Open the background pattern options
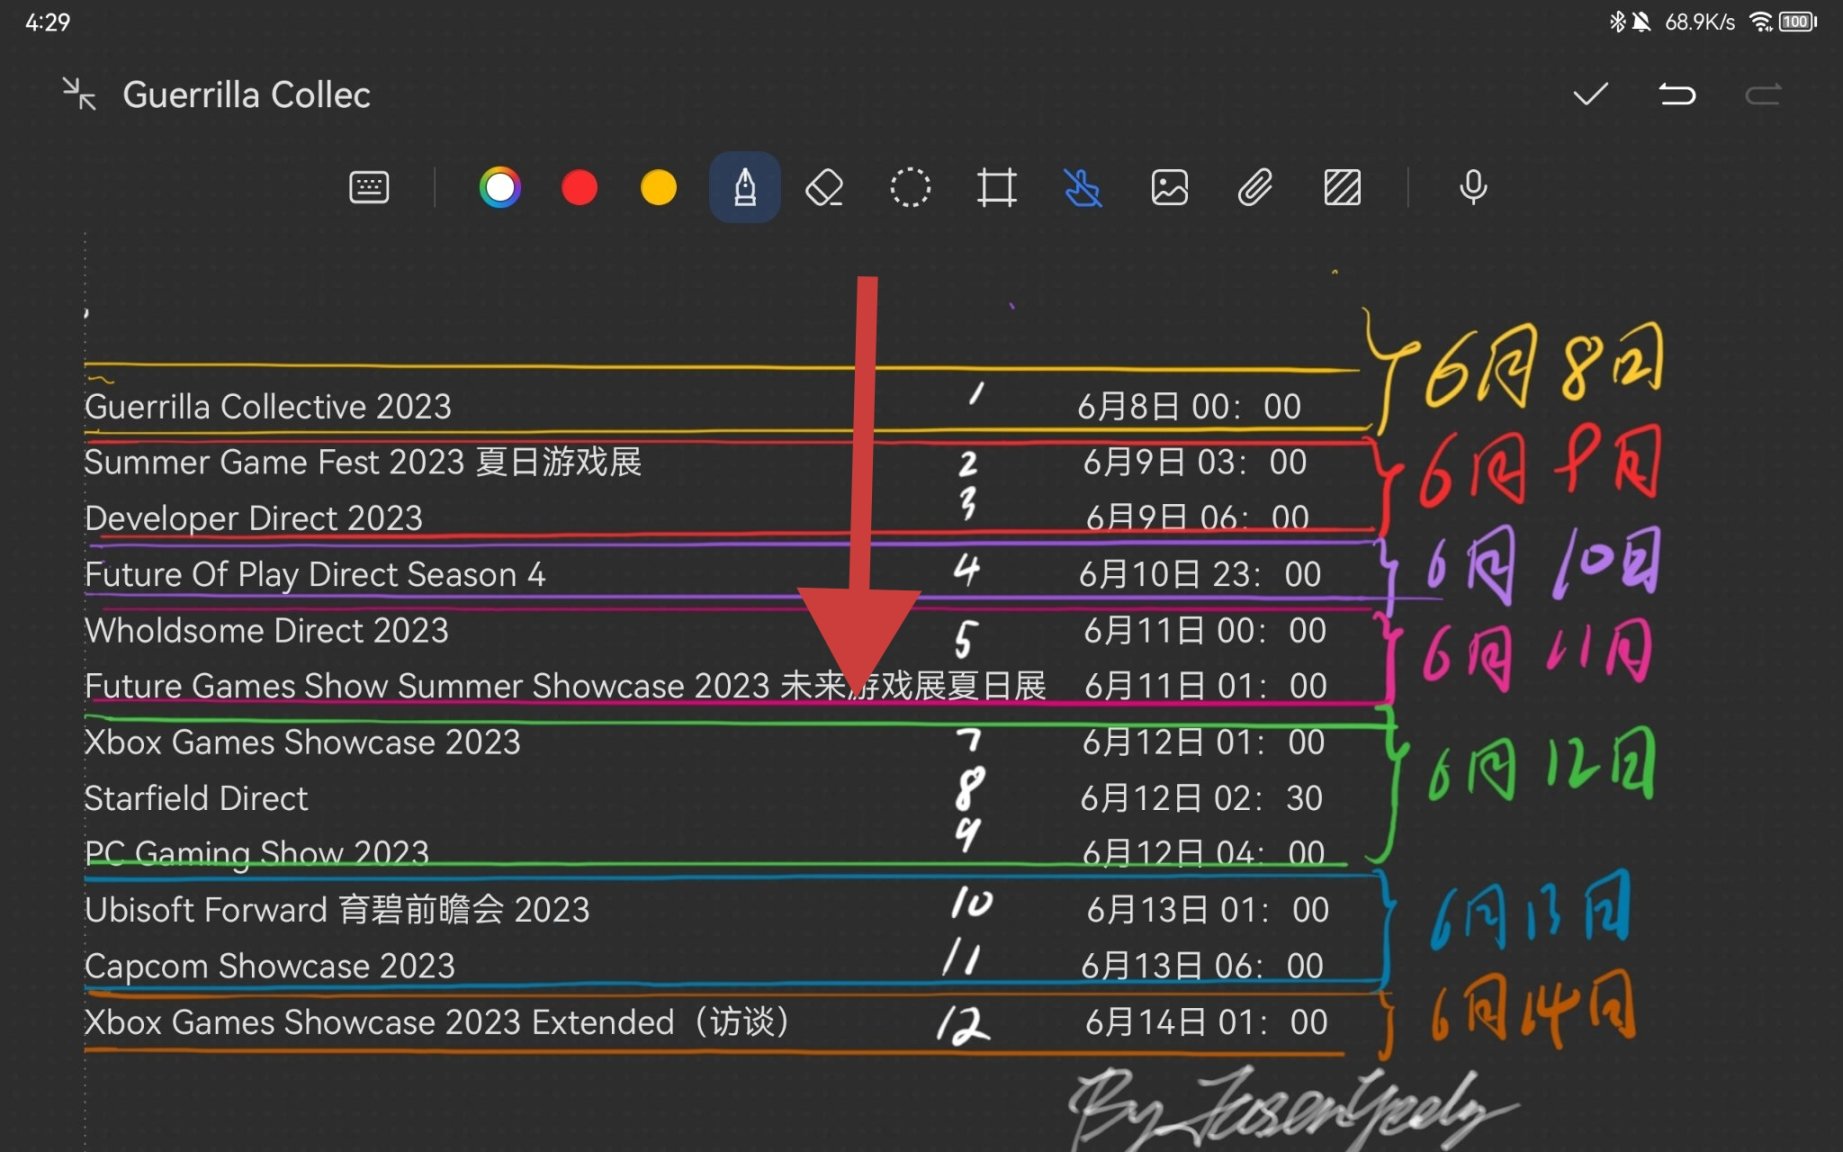1843x1152 pixels. (1342, 187)
